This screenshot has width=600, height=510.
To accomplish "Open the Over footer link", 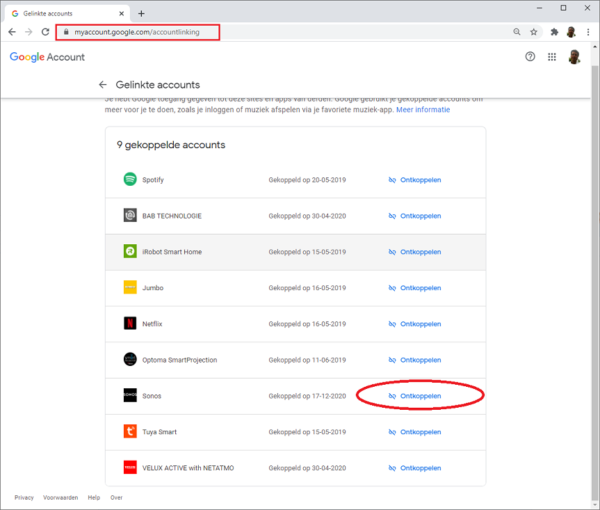I will (116, 497).
